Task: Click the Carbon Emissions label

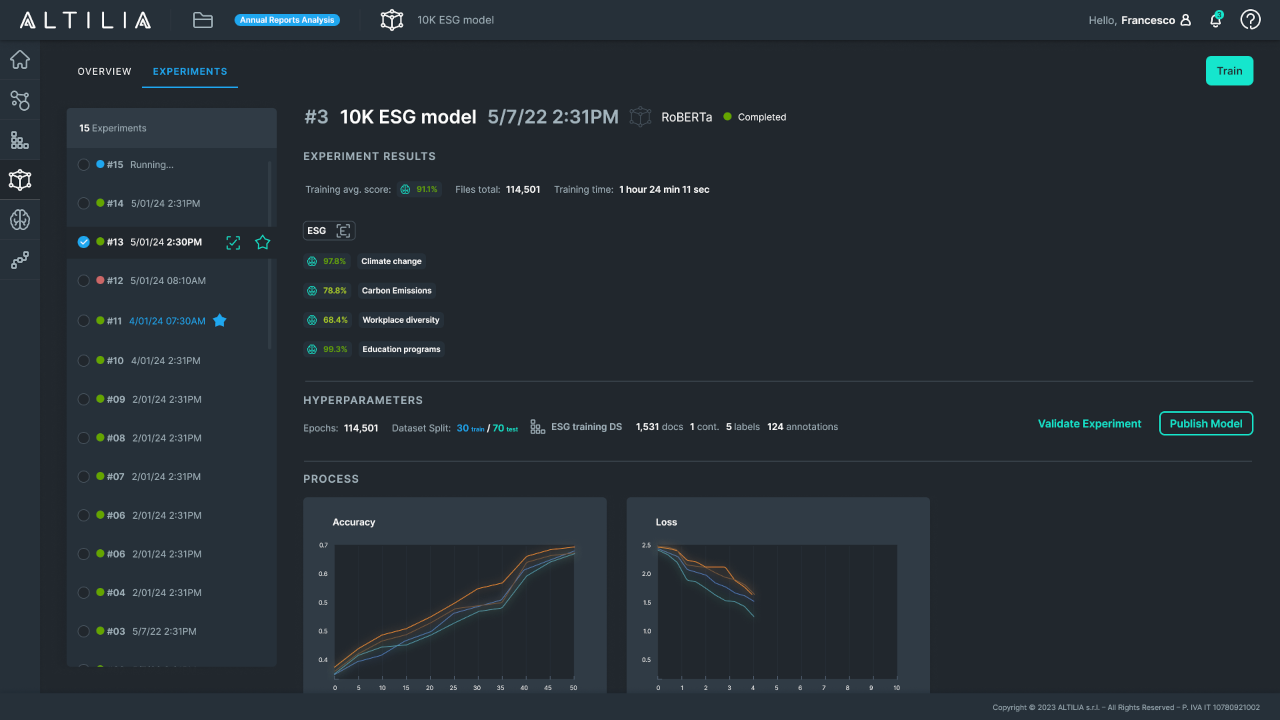Action: (x=397, y=291)
